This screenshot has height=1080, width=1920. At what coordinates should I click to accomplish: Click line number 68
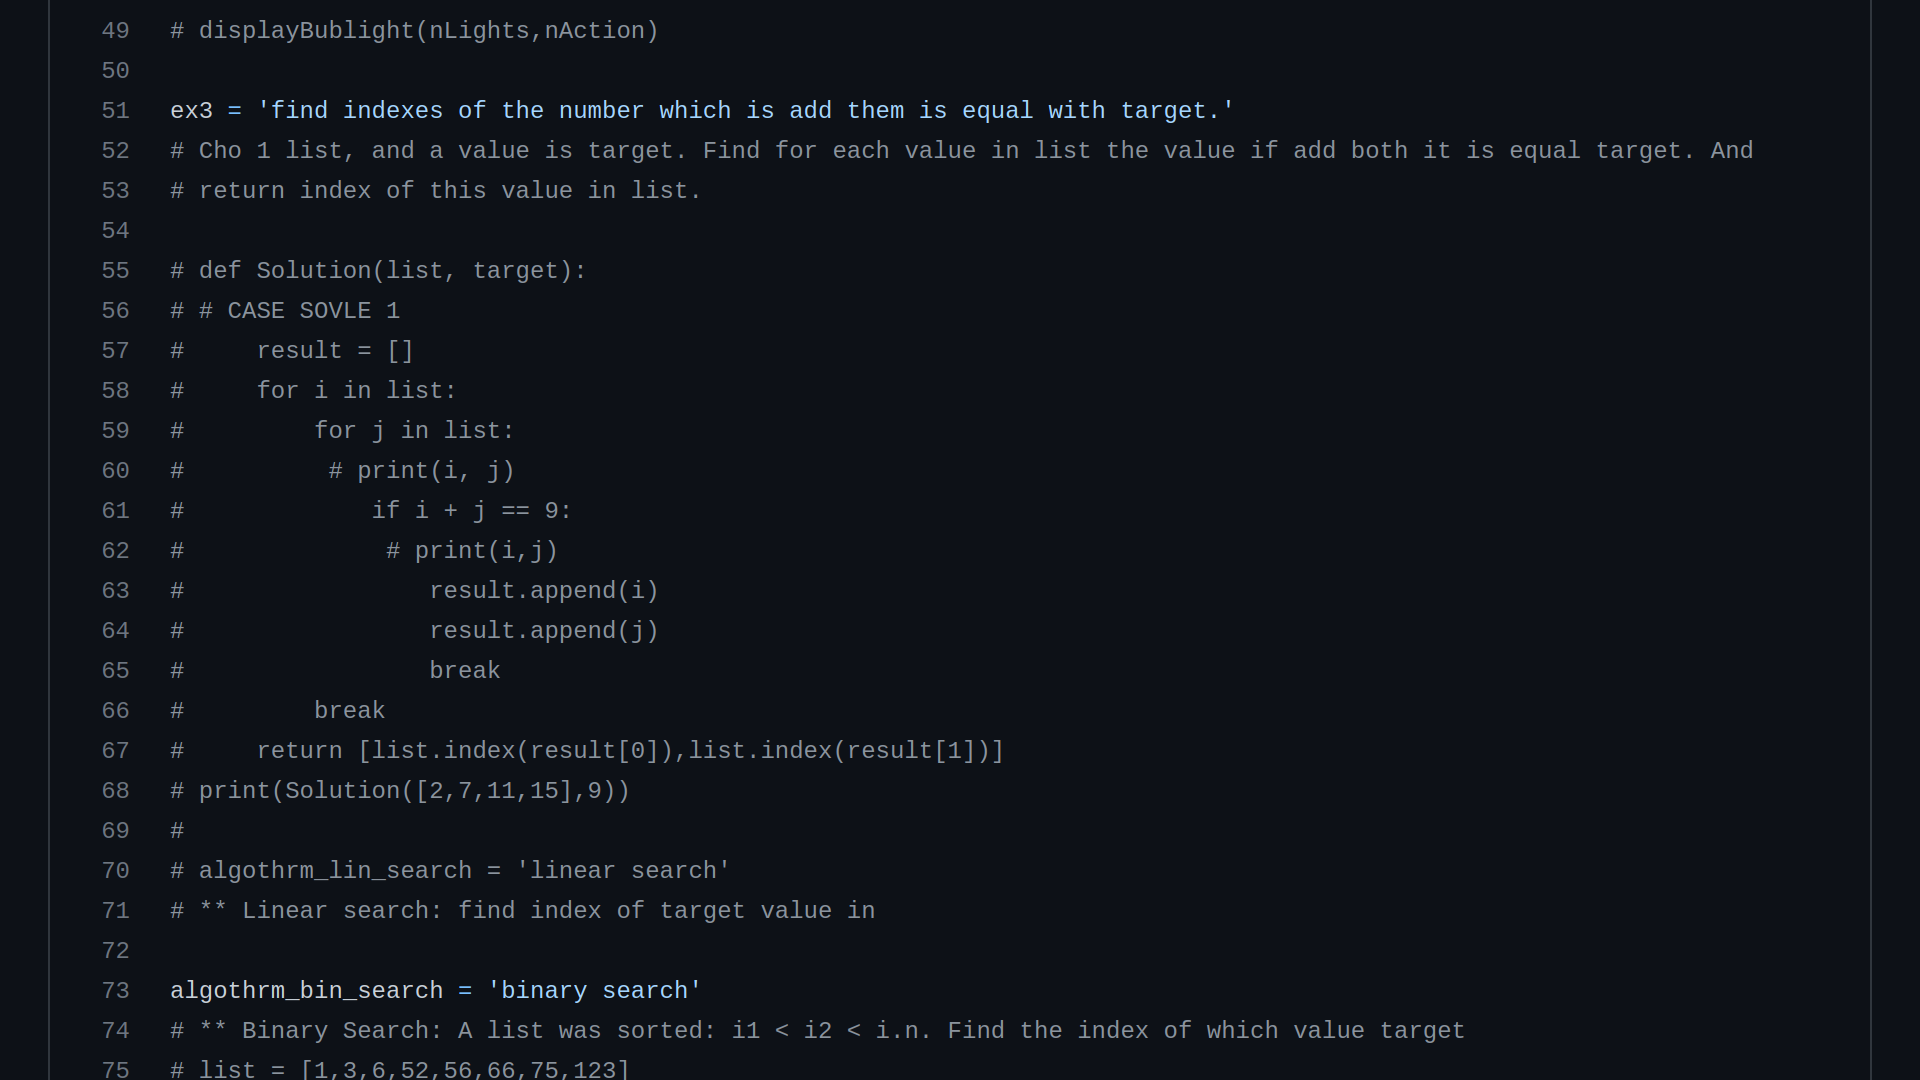115,791
